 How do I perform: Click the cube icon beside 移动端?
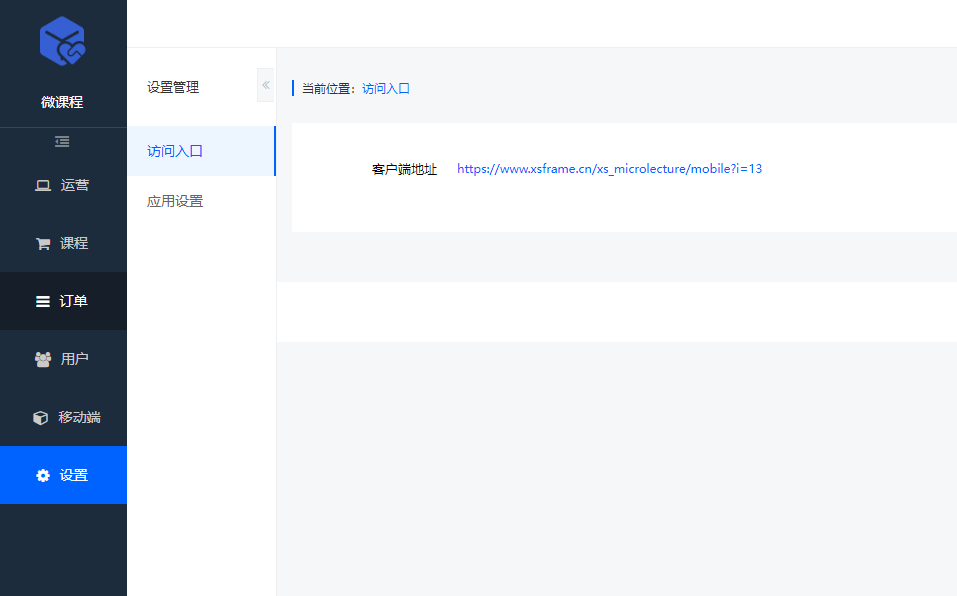[x=40, y=417]
